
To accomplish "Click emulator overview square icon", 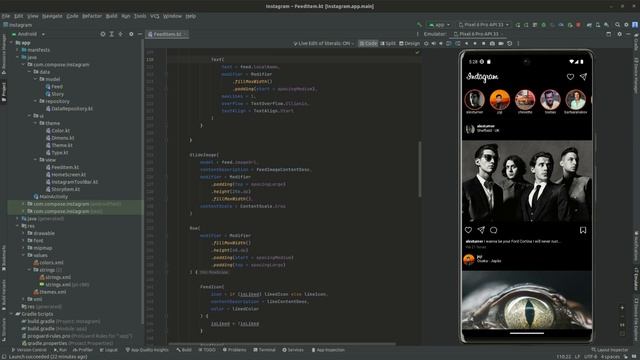I will click(484, 43).
